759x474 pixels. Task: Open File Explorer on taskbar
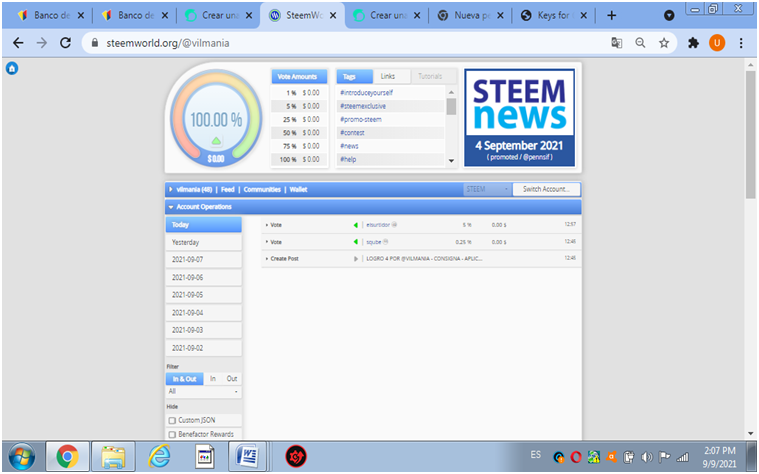[113, 457]
